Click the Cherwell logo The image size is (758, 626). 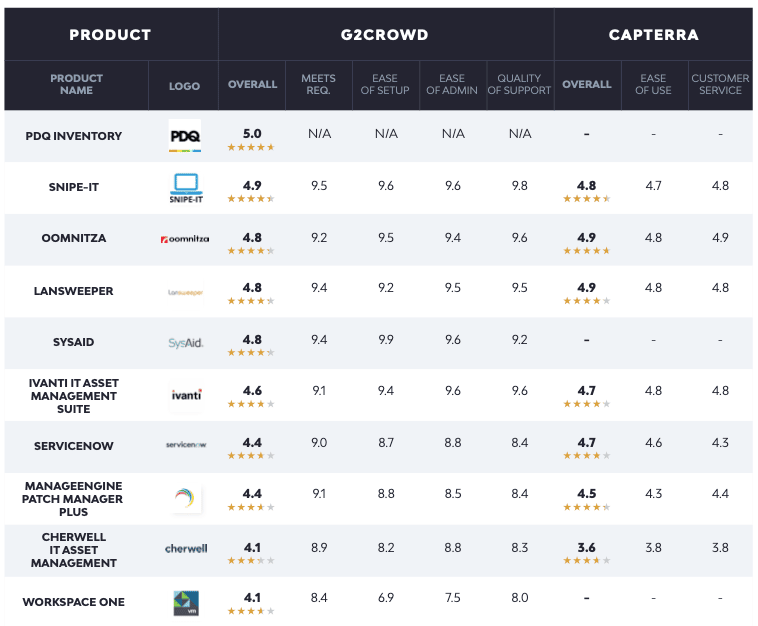[186, 548]
